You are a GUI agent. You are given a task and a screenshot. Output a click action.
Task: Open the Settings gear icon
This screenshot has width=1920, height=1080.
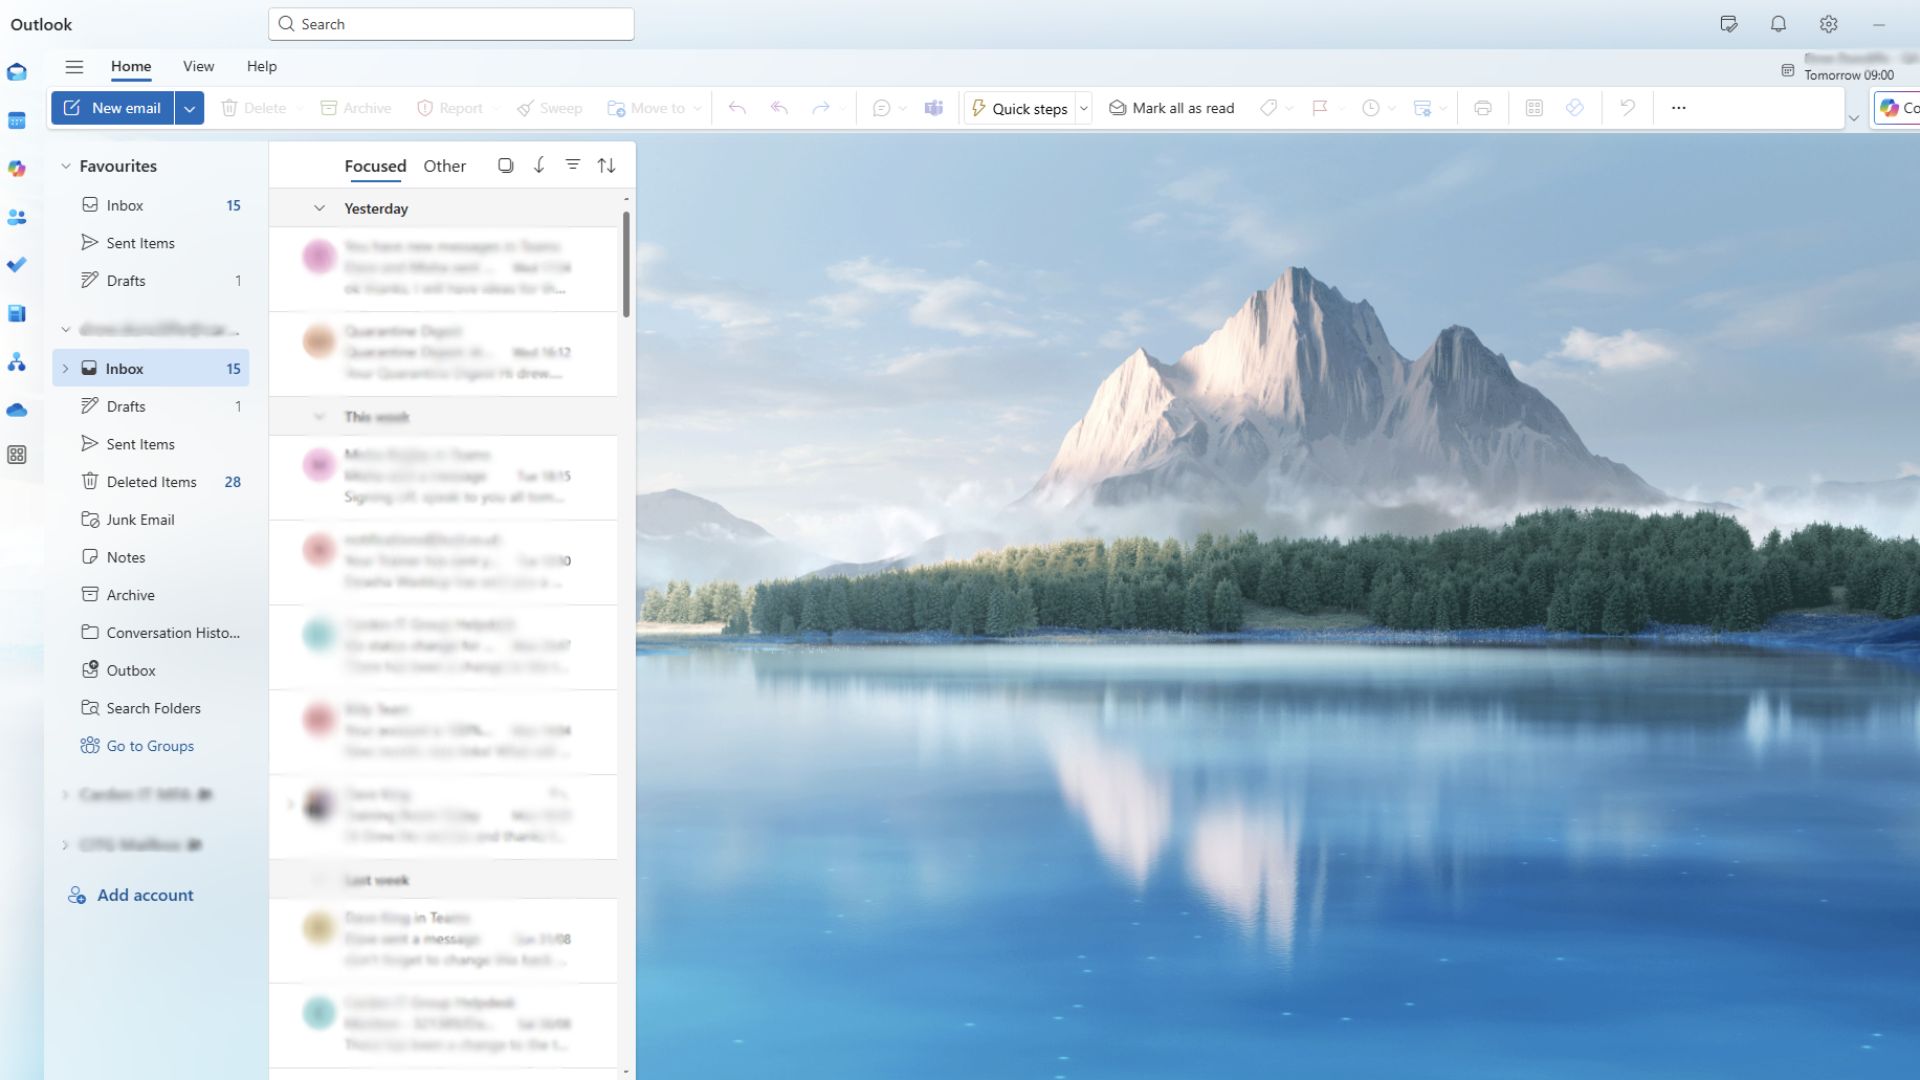click(x=1828, y=24)
